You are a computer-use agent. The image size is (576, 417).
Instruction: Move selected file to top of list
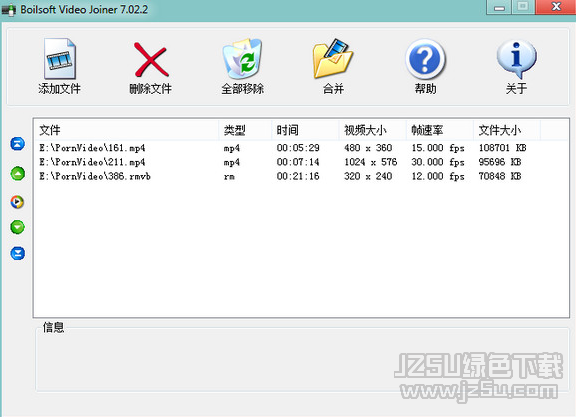[17, 144]
